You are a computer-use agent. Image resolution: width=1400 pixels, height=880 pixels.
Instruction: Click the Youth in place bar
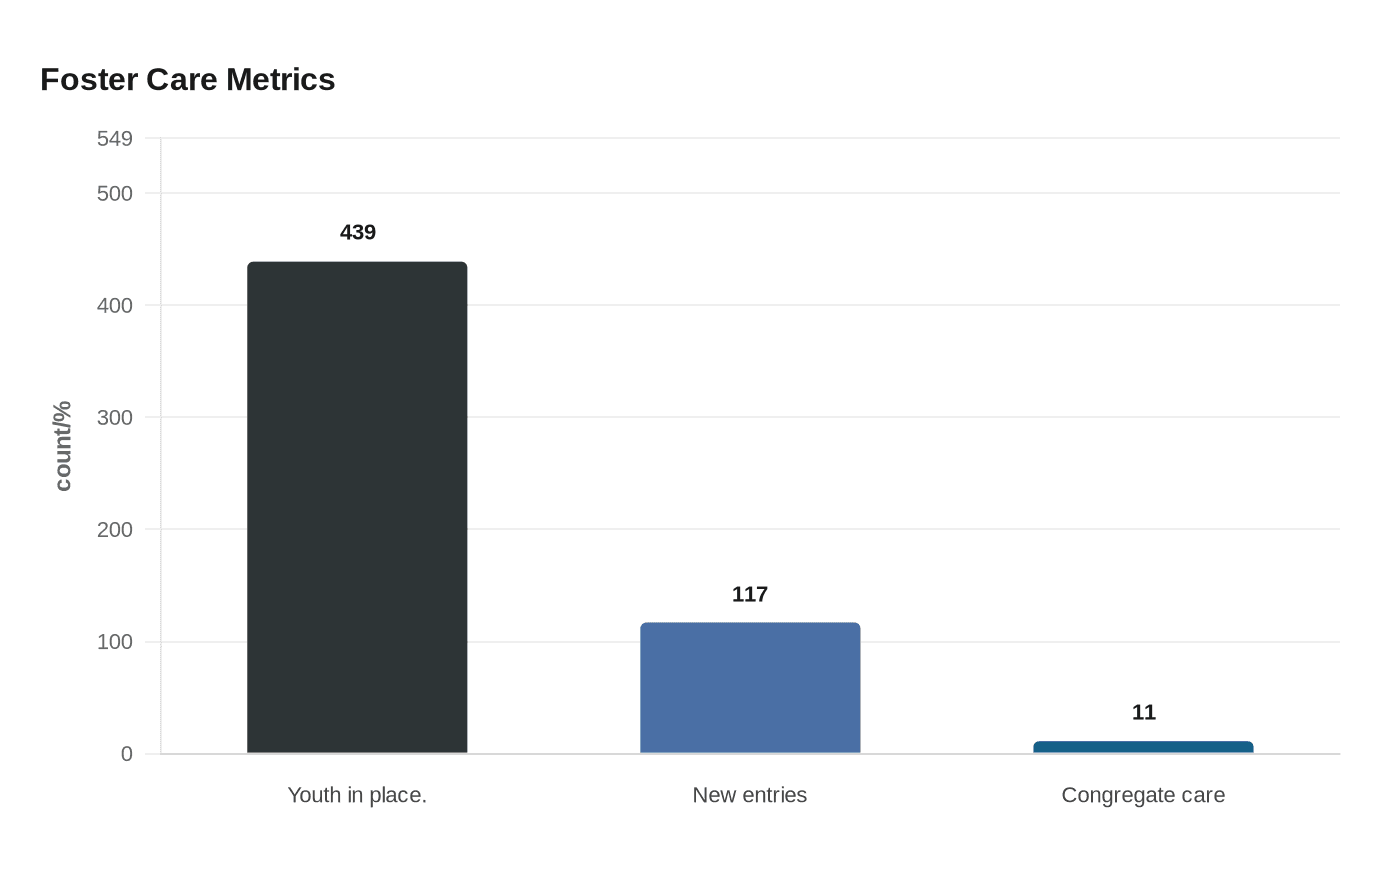(x=357, y=507)
